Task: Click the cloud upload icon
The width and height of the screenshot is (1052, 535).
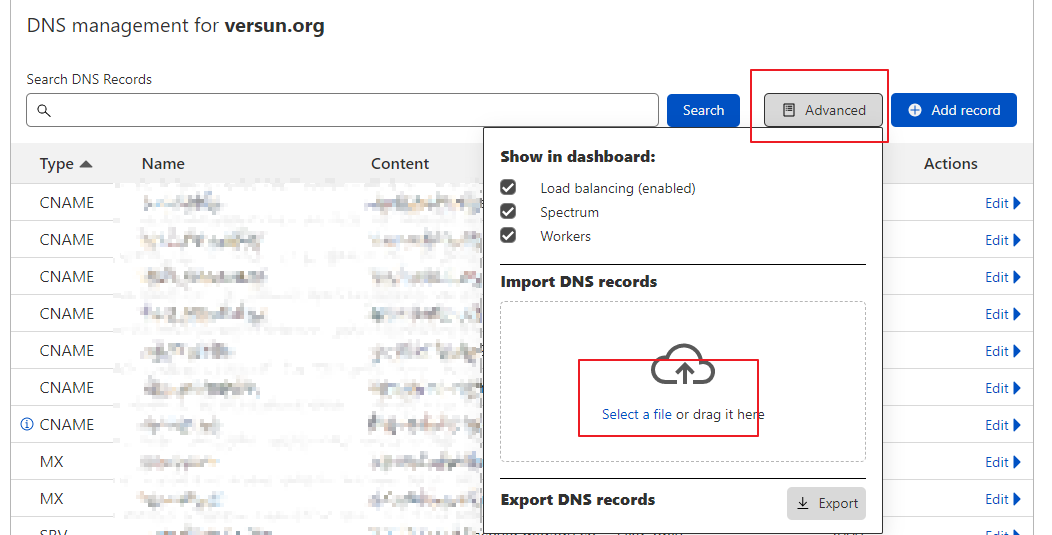Action: click(x=683, y=368)
